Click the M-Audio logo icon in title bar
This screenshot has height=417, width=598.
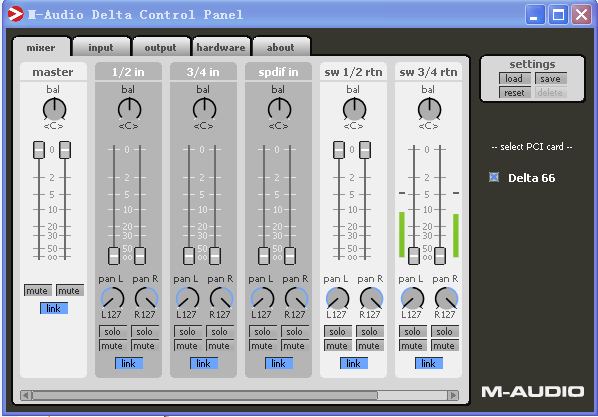coord(15,14)
